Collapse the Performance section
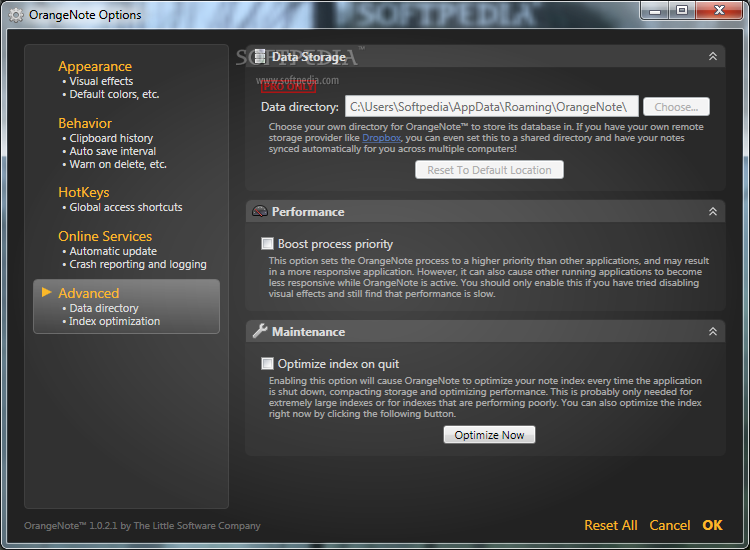Screen dimensions: 750x550 click(x=713, y=211)
